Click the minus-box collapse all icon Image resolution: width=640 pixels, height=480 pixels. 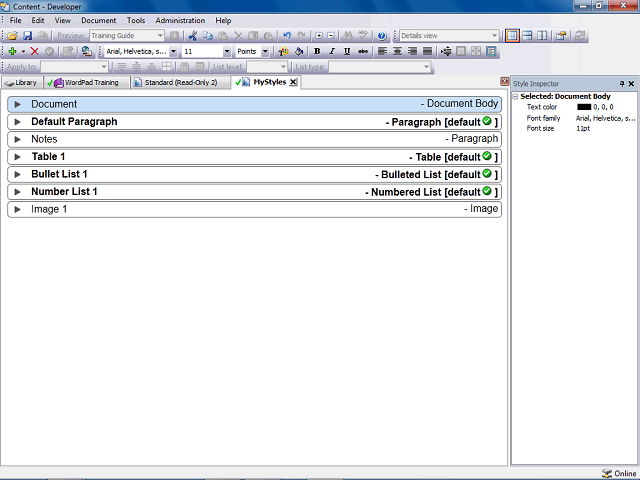(331, 36)
